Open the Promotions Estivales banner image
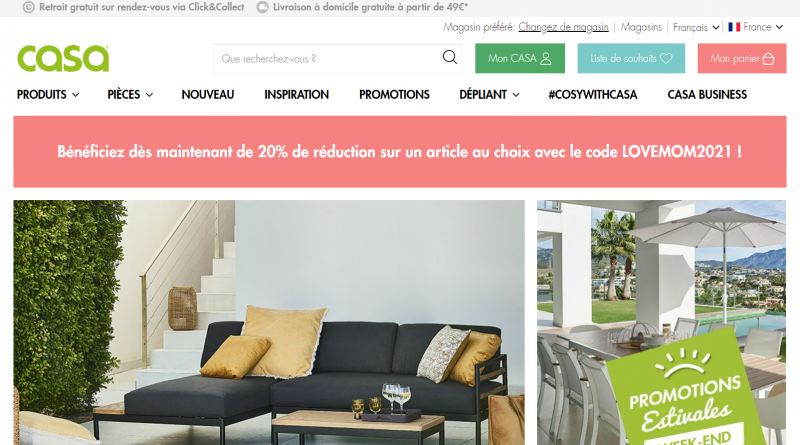 [661, 323]
